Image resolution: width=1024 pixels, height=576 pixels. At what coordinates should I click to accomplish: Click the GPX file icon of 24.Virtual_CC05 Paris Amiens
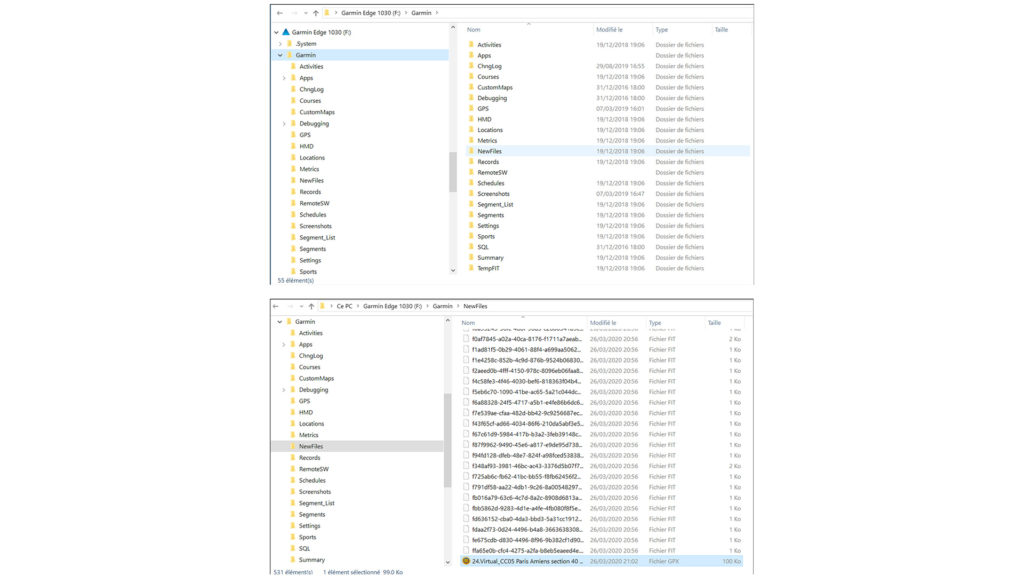point(466,561)
